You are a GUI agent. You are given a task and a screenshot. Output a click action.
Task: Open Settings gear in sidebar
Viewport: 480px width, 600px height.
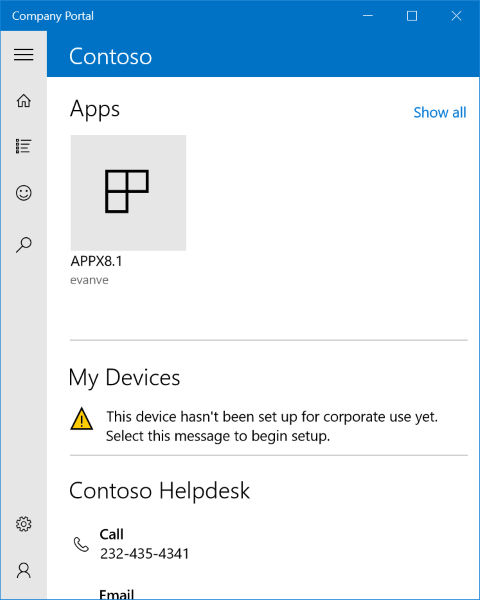24,524
